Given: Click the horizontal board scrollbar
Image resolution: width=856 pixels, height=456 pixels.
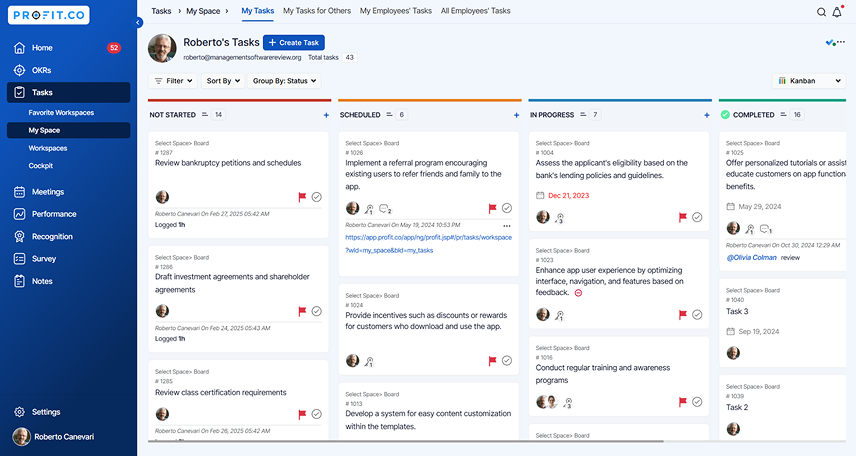Looking at the screenshot, I should click(406, 441).
